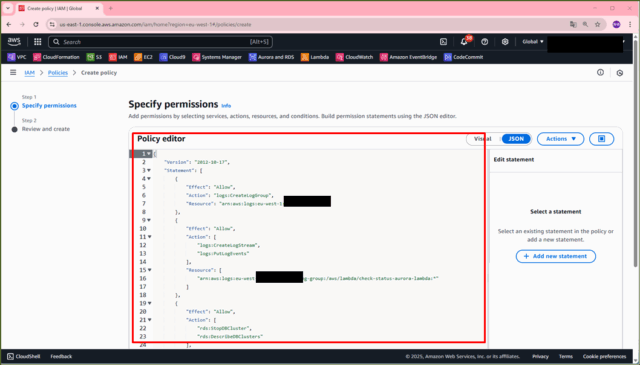640x365 pixels.
Task: Toggle the policy editor full-screen button
Action: click(x=602, y=139)
